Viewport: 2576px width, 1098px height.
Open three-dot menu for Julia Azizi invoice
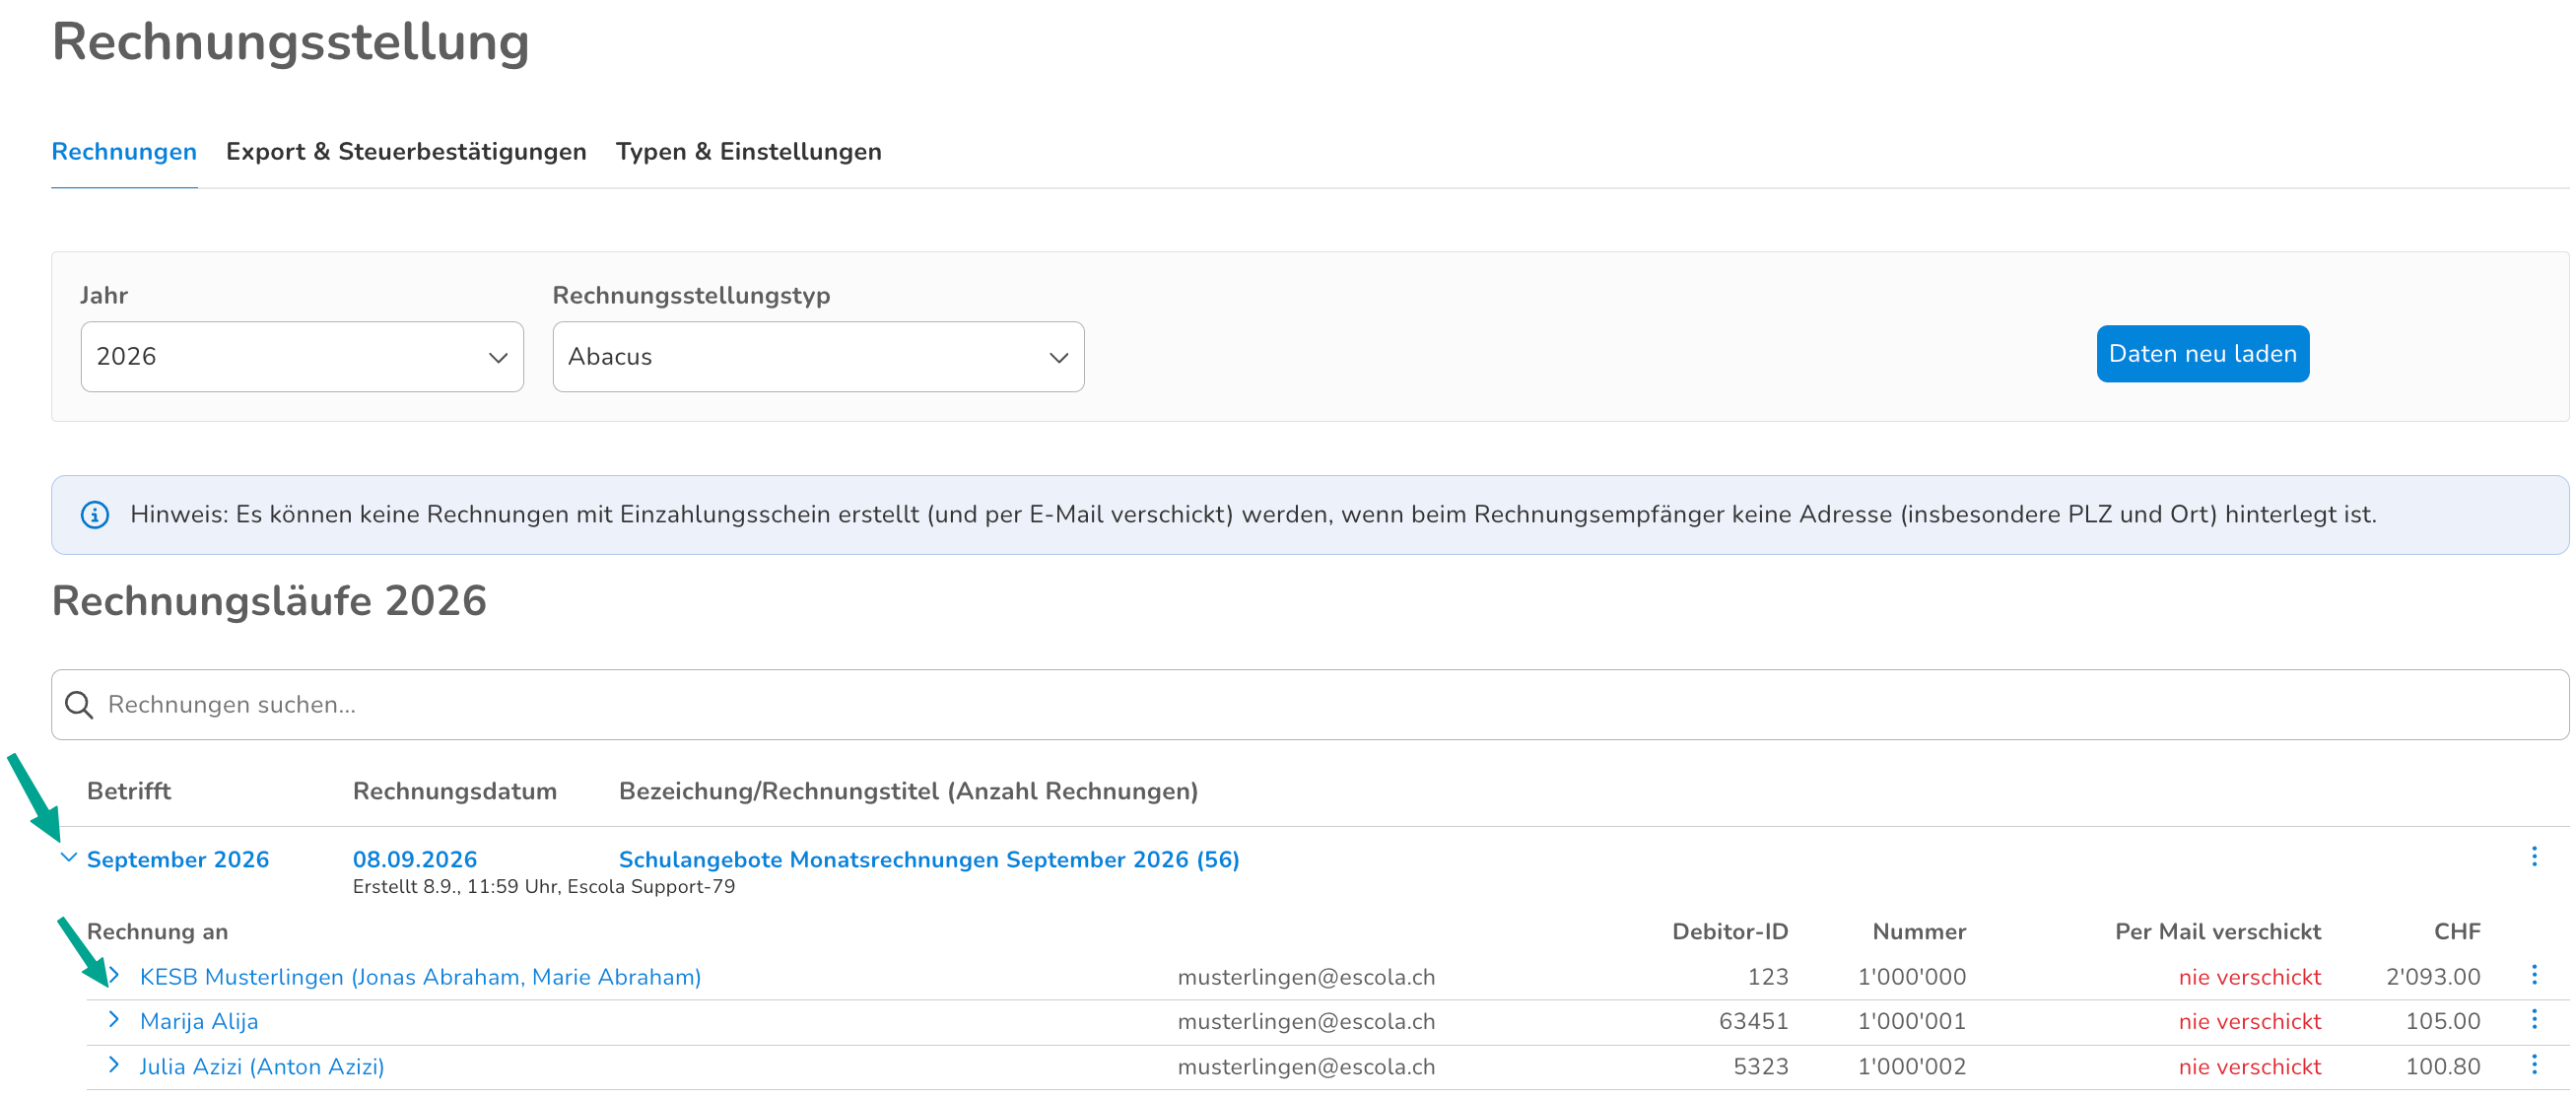pos(2533,1063)
